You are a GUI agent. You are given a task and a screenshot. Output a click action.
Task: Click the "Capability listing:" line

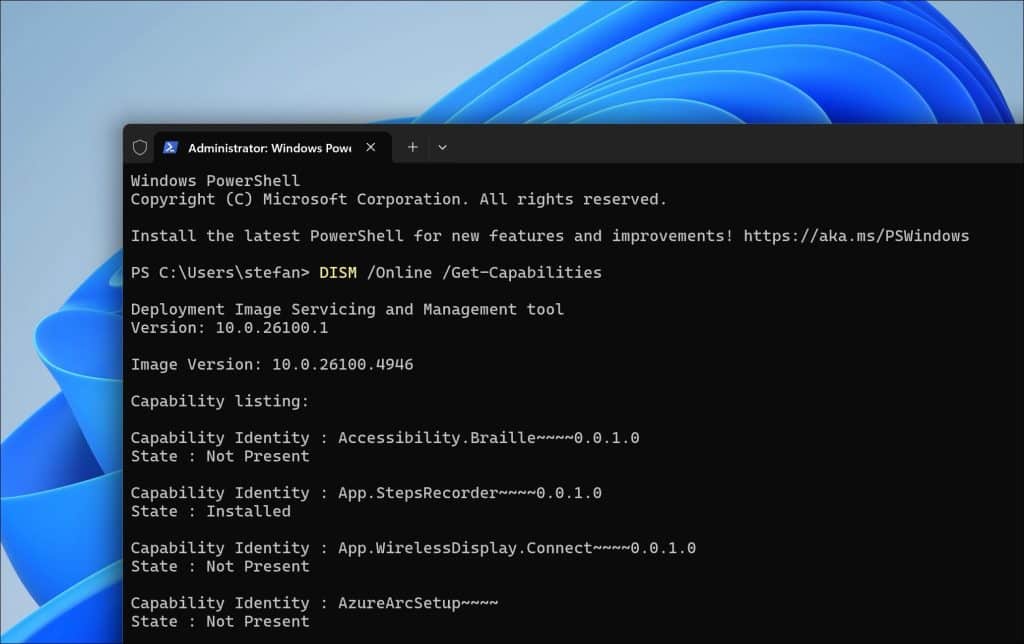[x=220, y=401]
